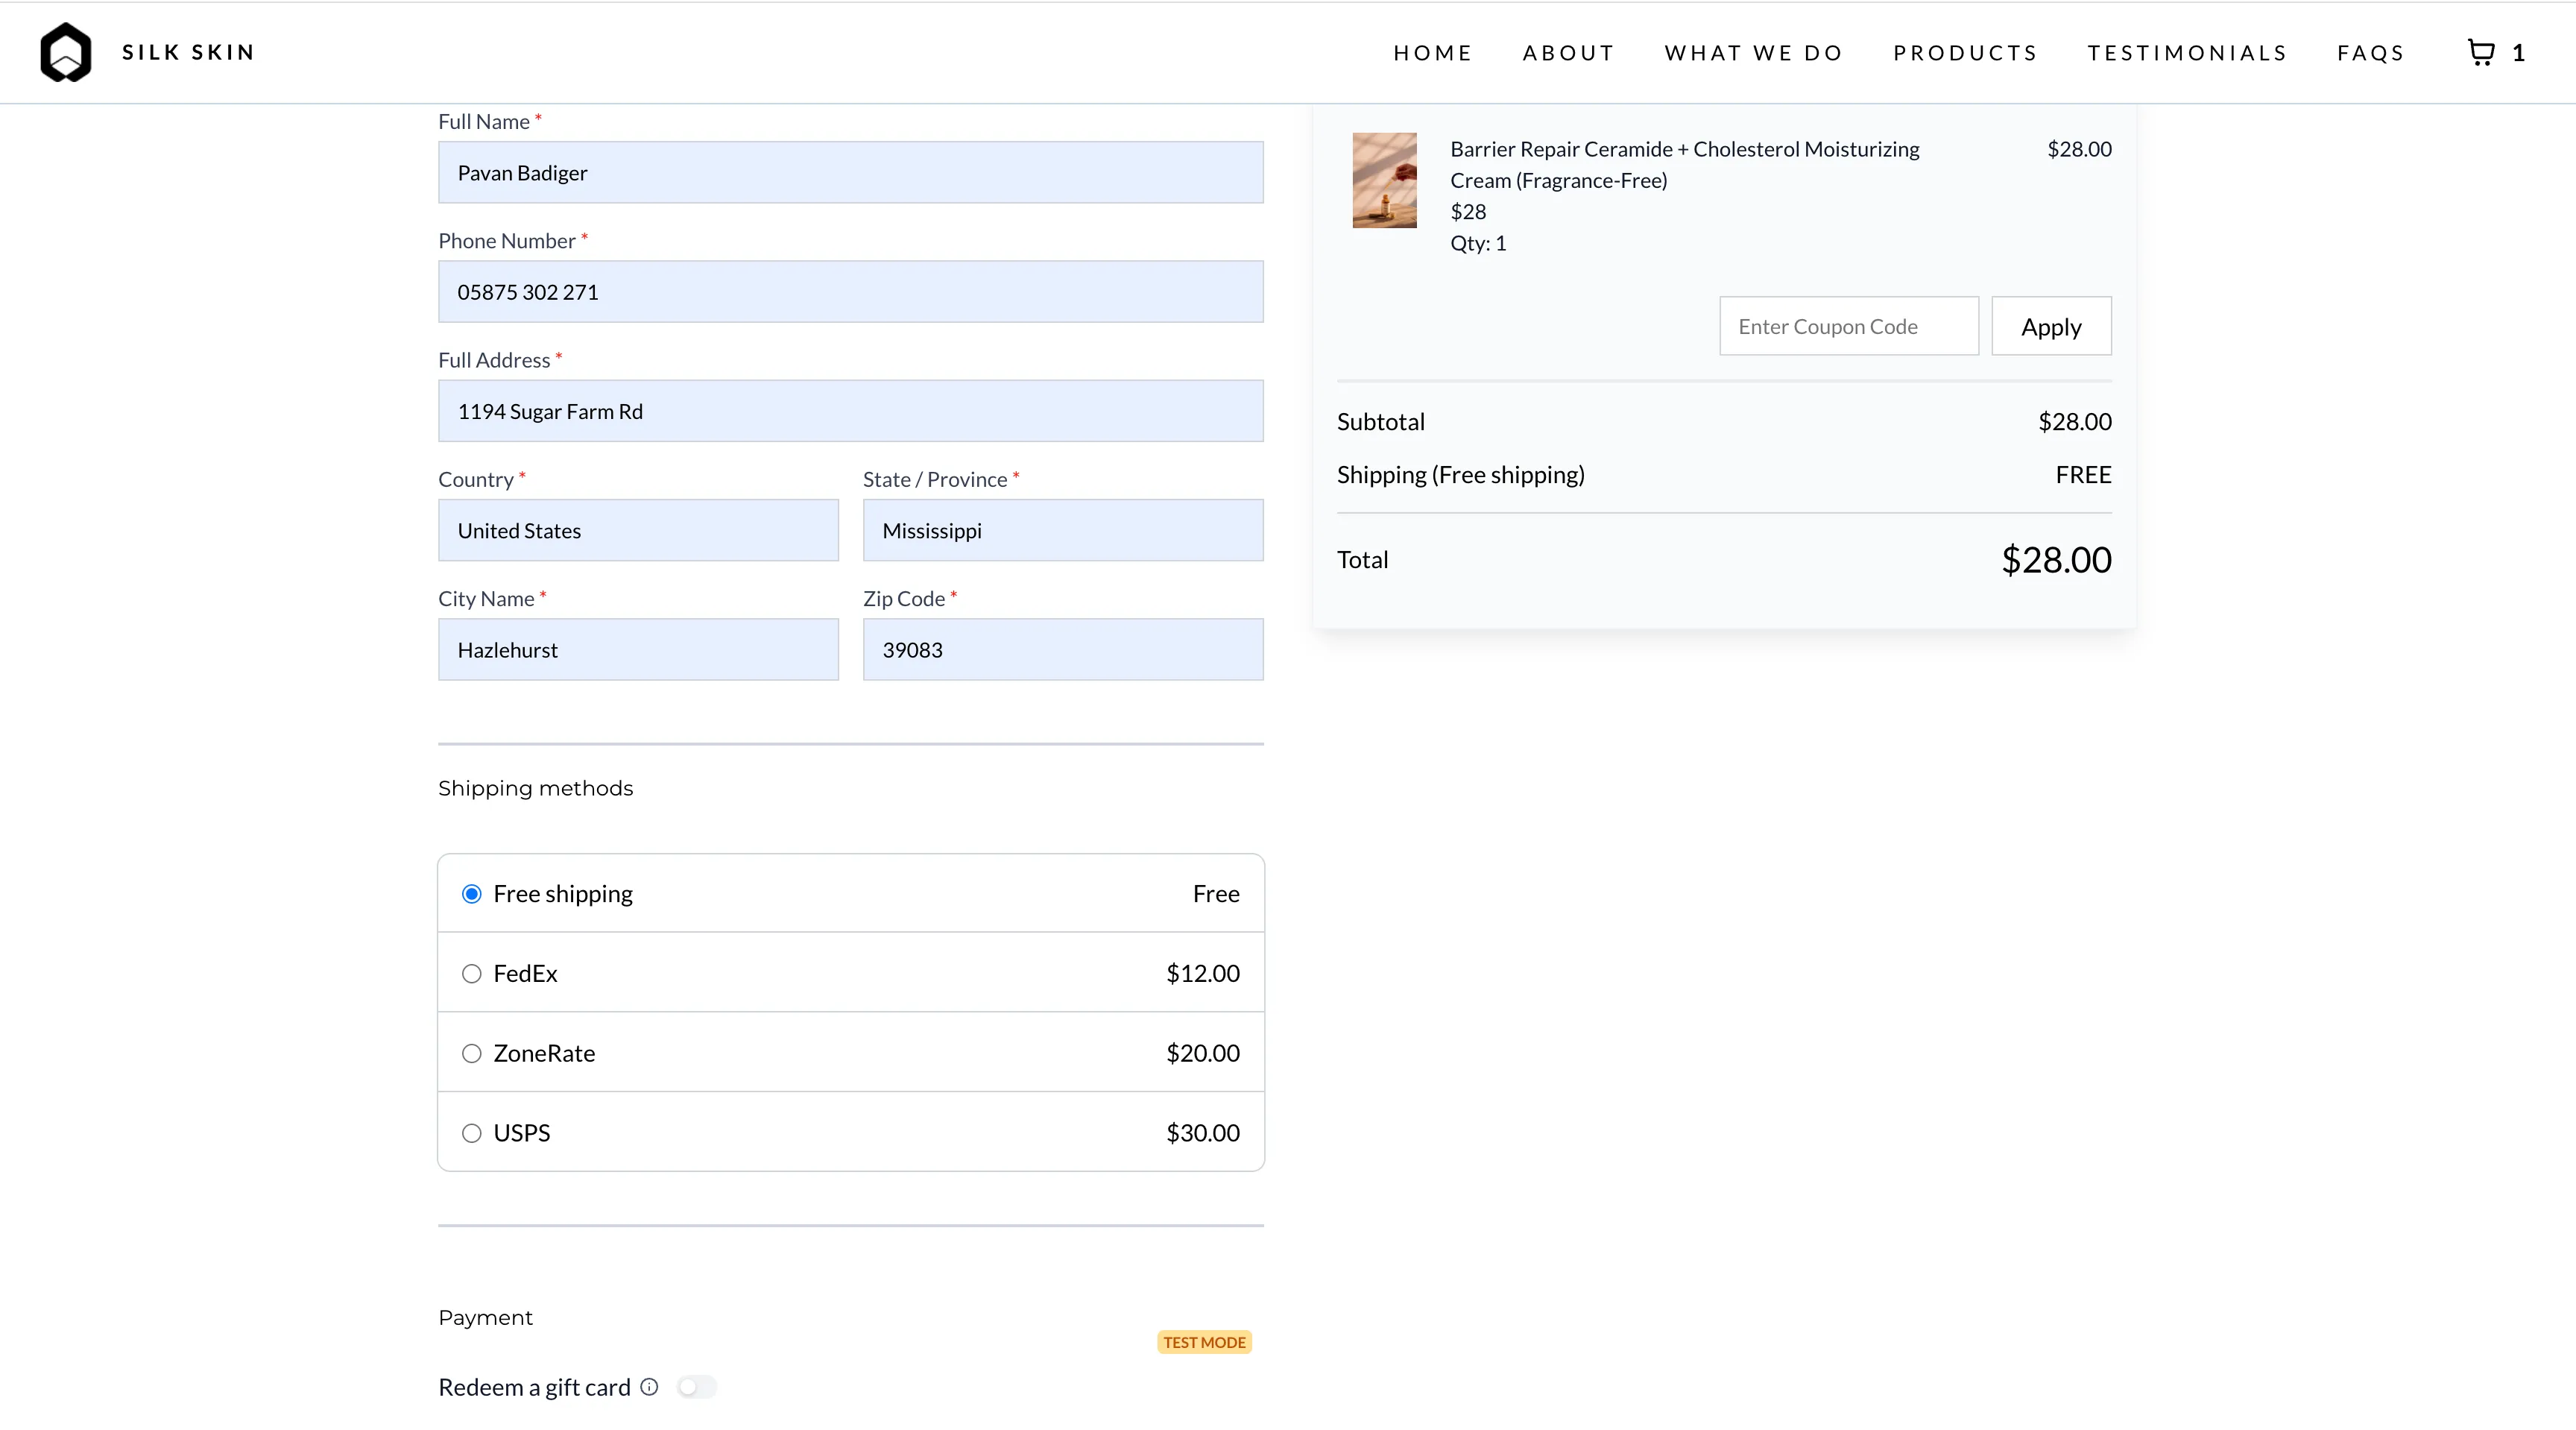
Task: Focus the Enter Coupon Code field
Action: 1848,326
